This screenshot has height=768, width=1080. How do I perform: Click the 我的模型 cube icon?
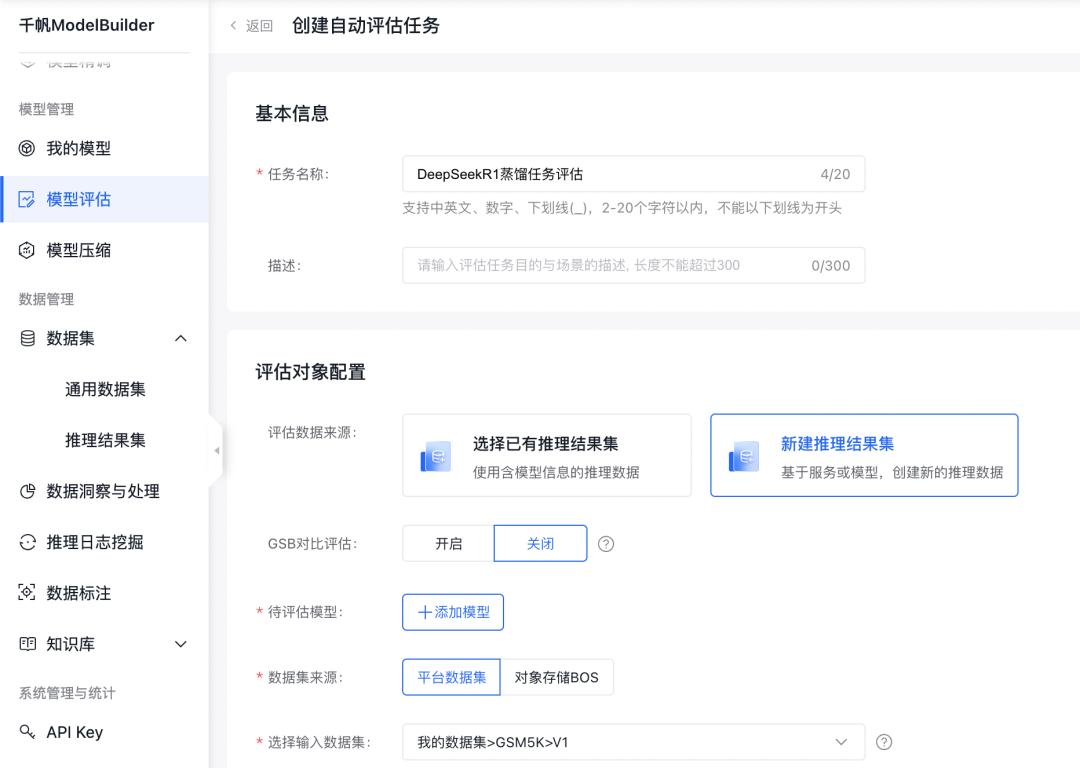[27, 148]
